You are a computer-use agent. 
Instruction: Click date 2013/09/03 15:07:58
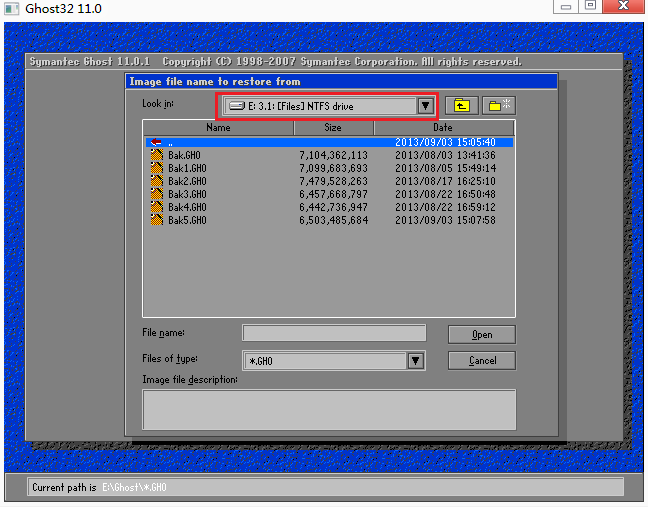[446, 220]
